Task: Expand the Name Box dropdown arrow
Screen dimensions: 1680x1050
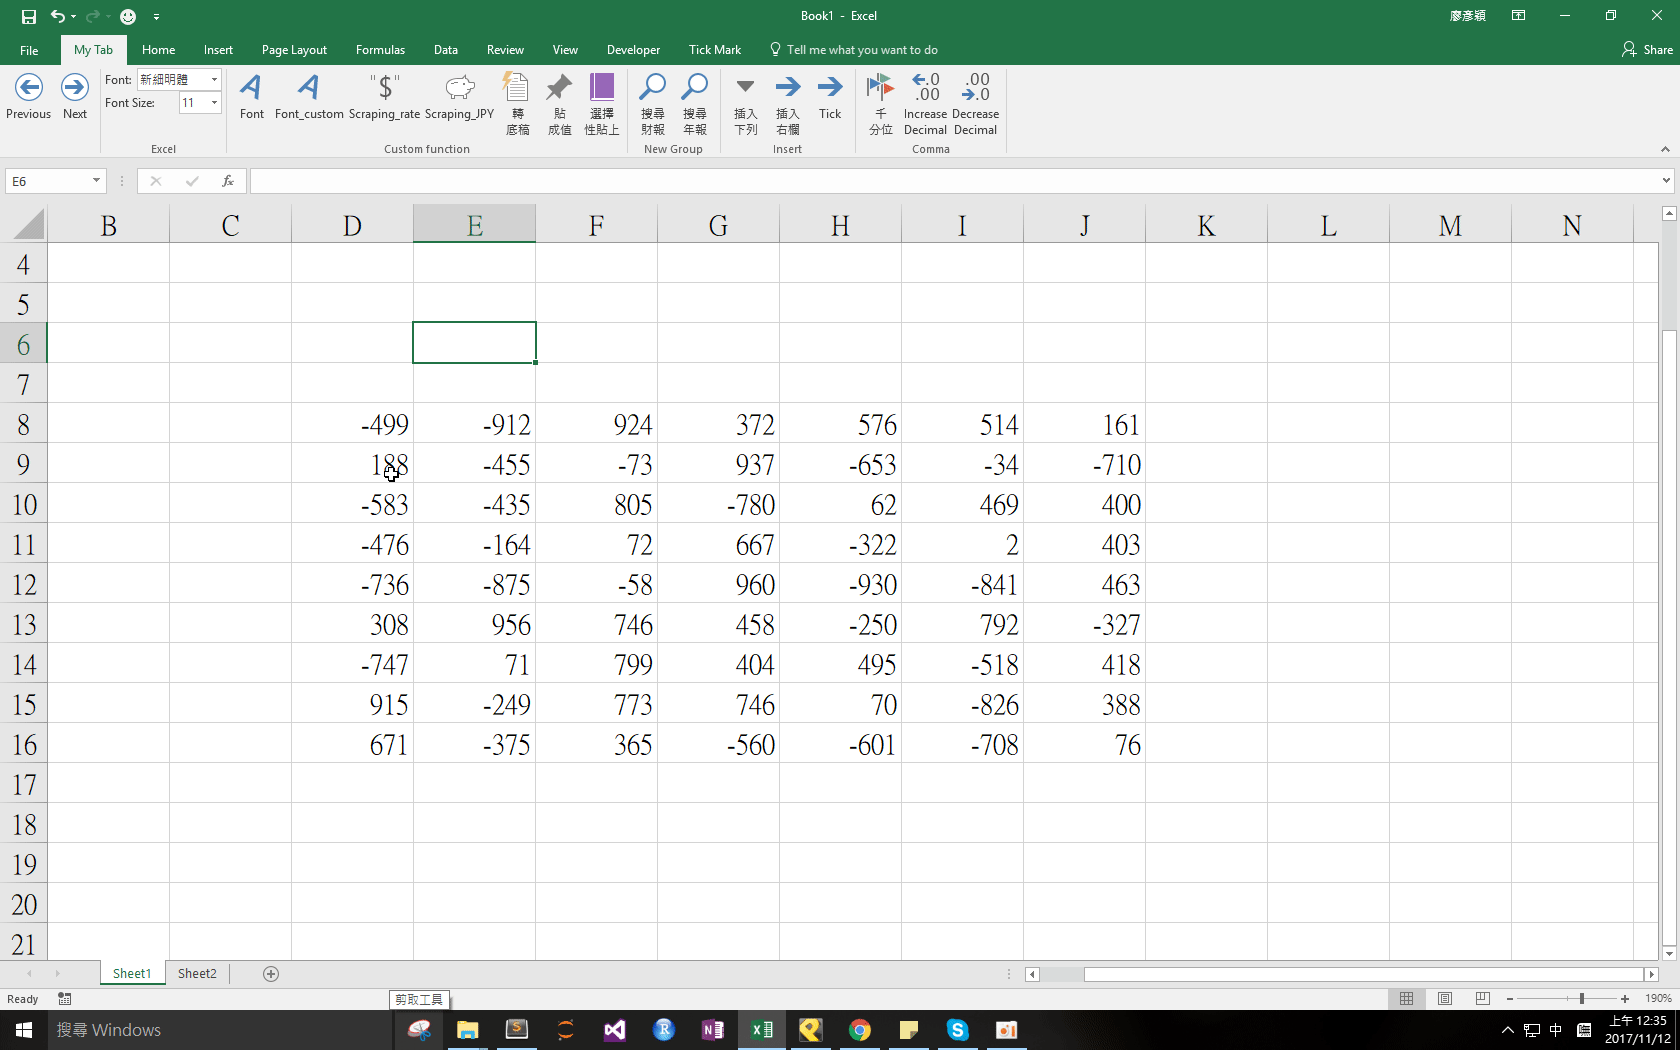Action: pos(96,181)
